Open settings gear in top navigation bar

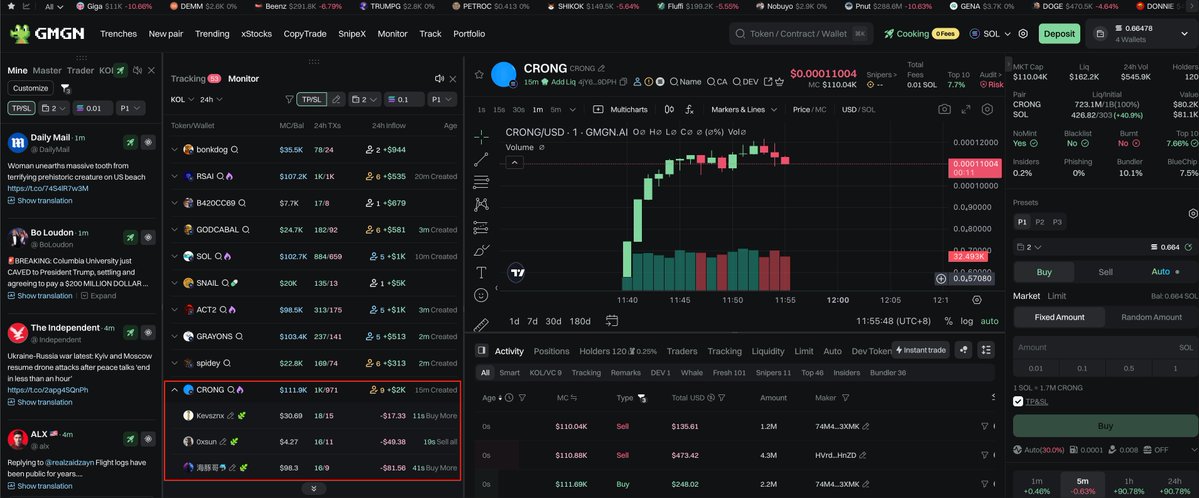pos(1023,34)
